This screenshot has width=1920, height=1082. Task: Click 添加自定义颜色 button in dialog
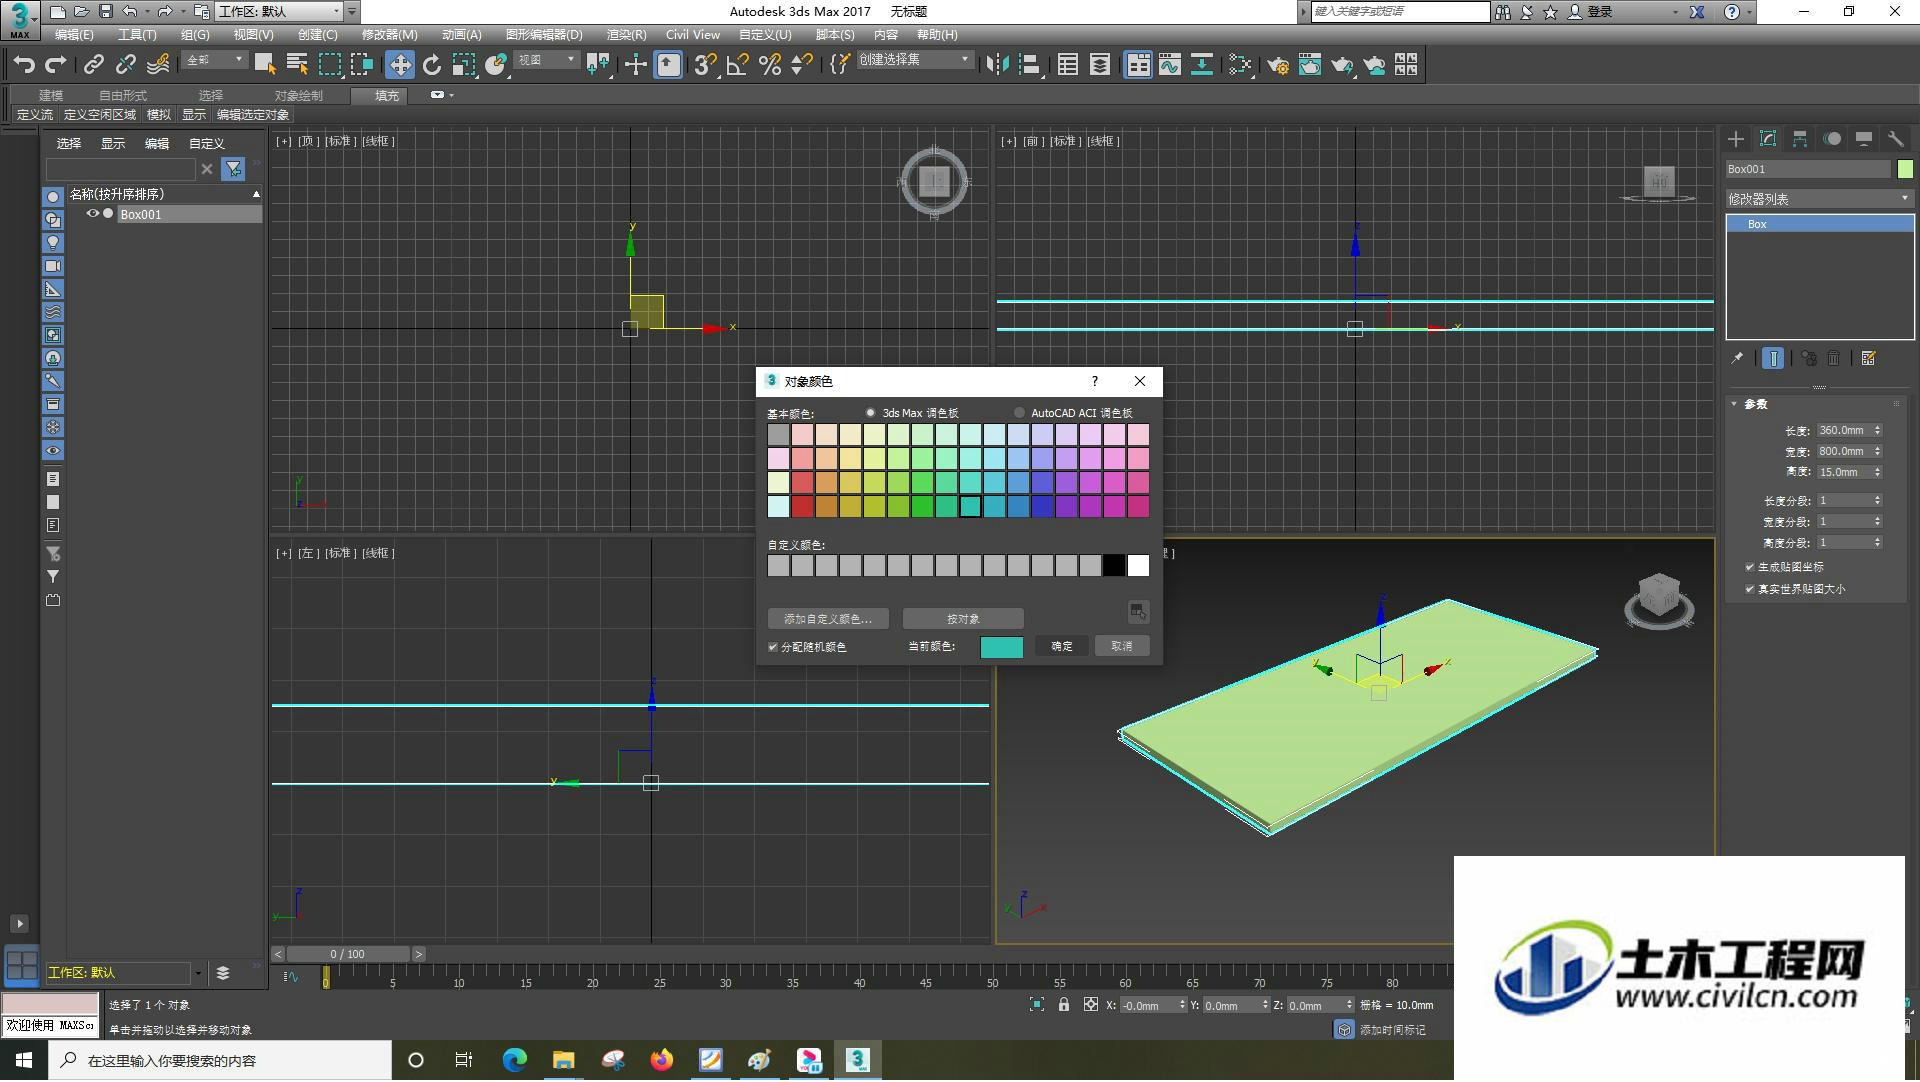[828, 619]
